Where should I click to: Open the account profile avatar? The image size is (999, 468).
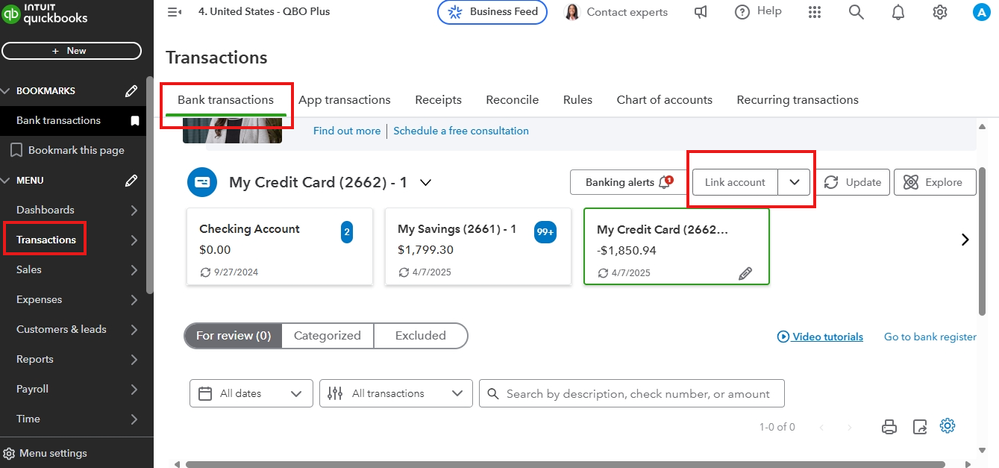pos(981,12)
